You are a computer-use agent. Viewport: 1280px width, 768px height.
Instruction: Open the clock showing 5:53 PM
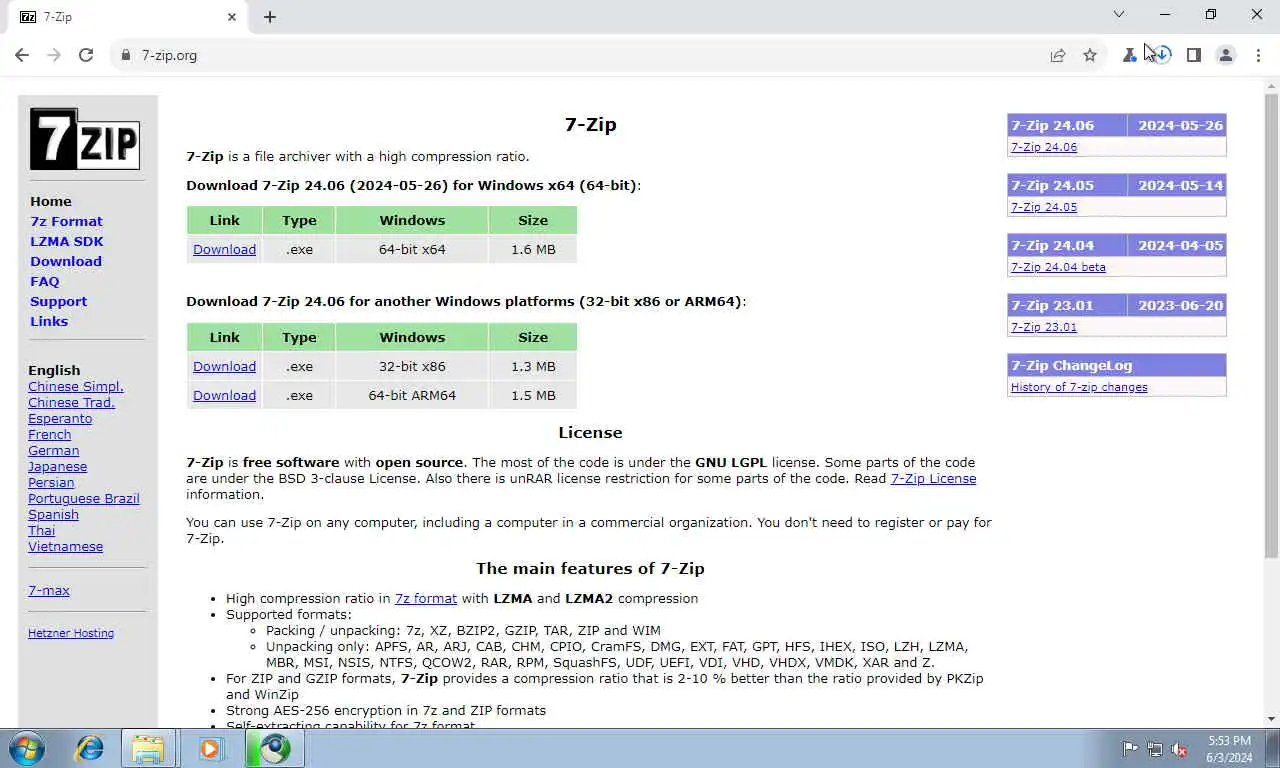click(x=1229, y=748)
